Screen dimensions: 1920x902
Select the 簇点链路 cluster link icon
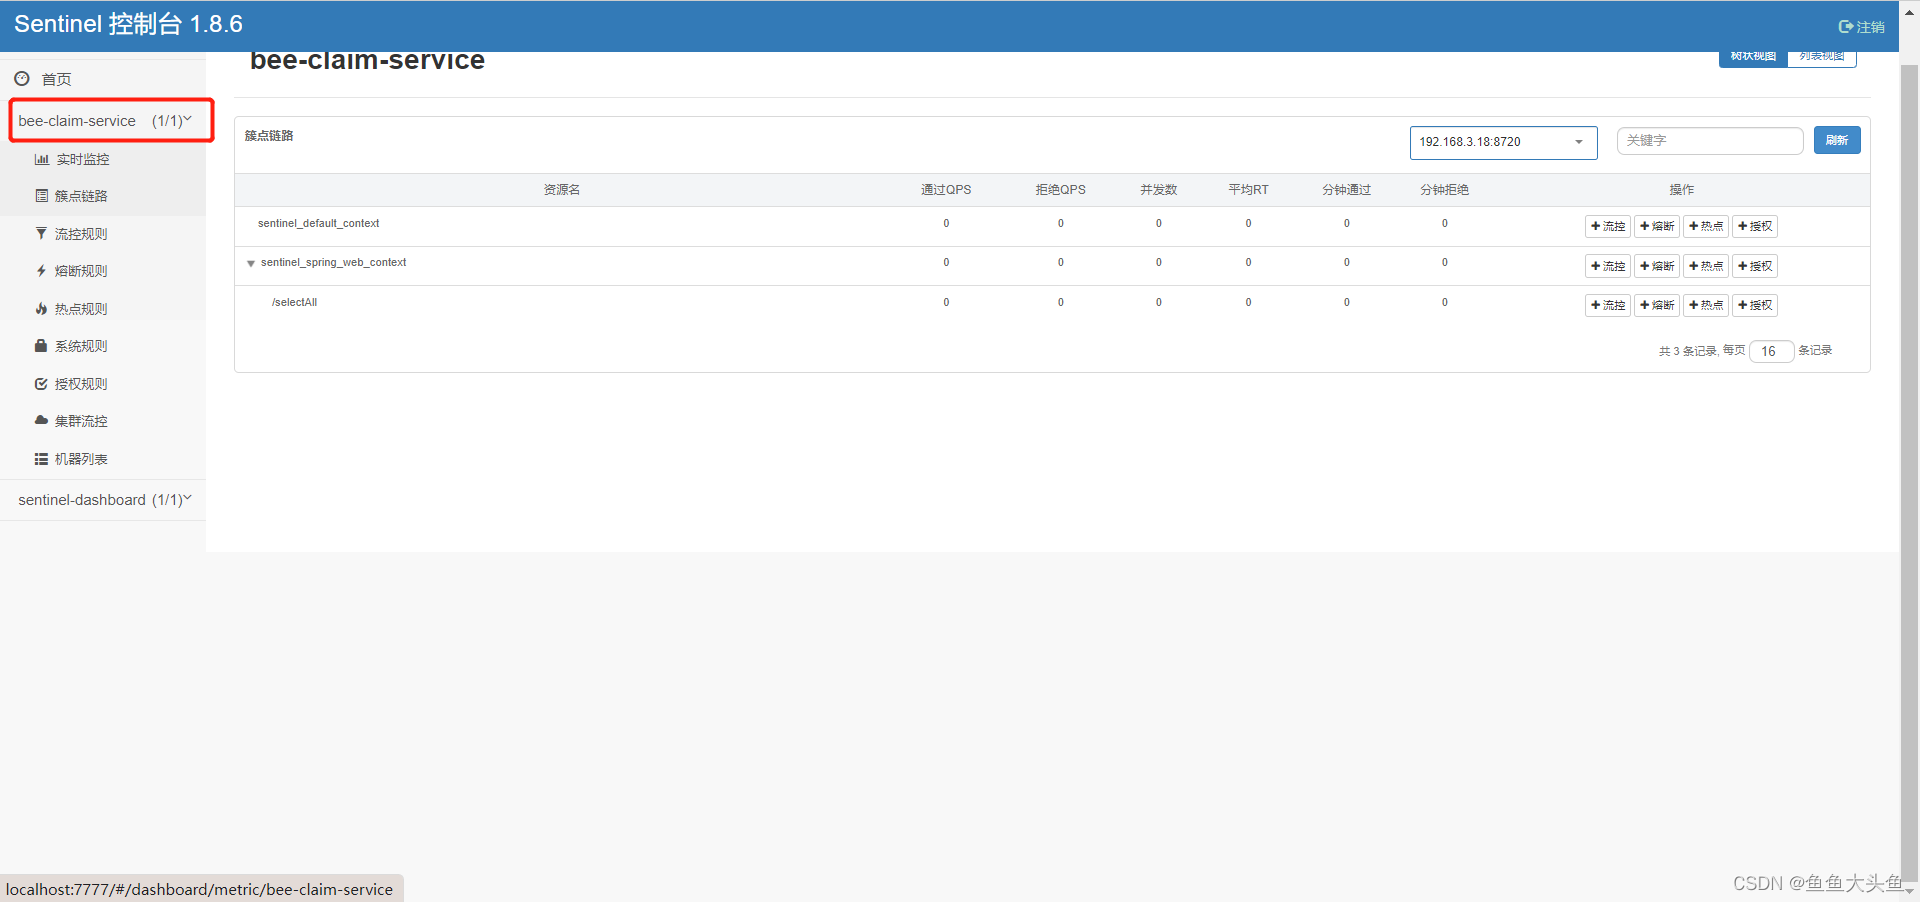41,195
